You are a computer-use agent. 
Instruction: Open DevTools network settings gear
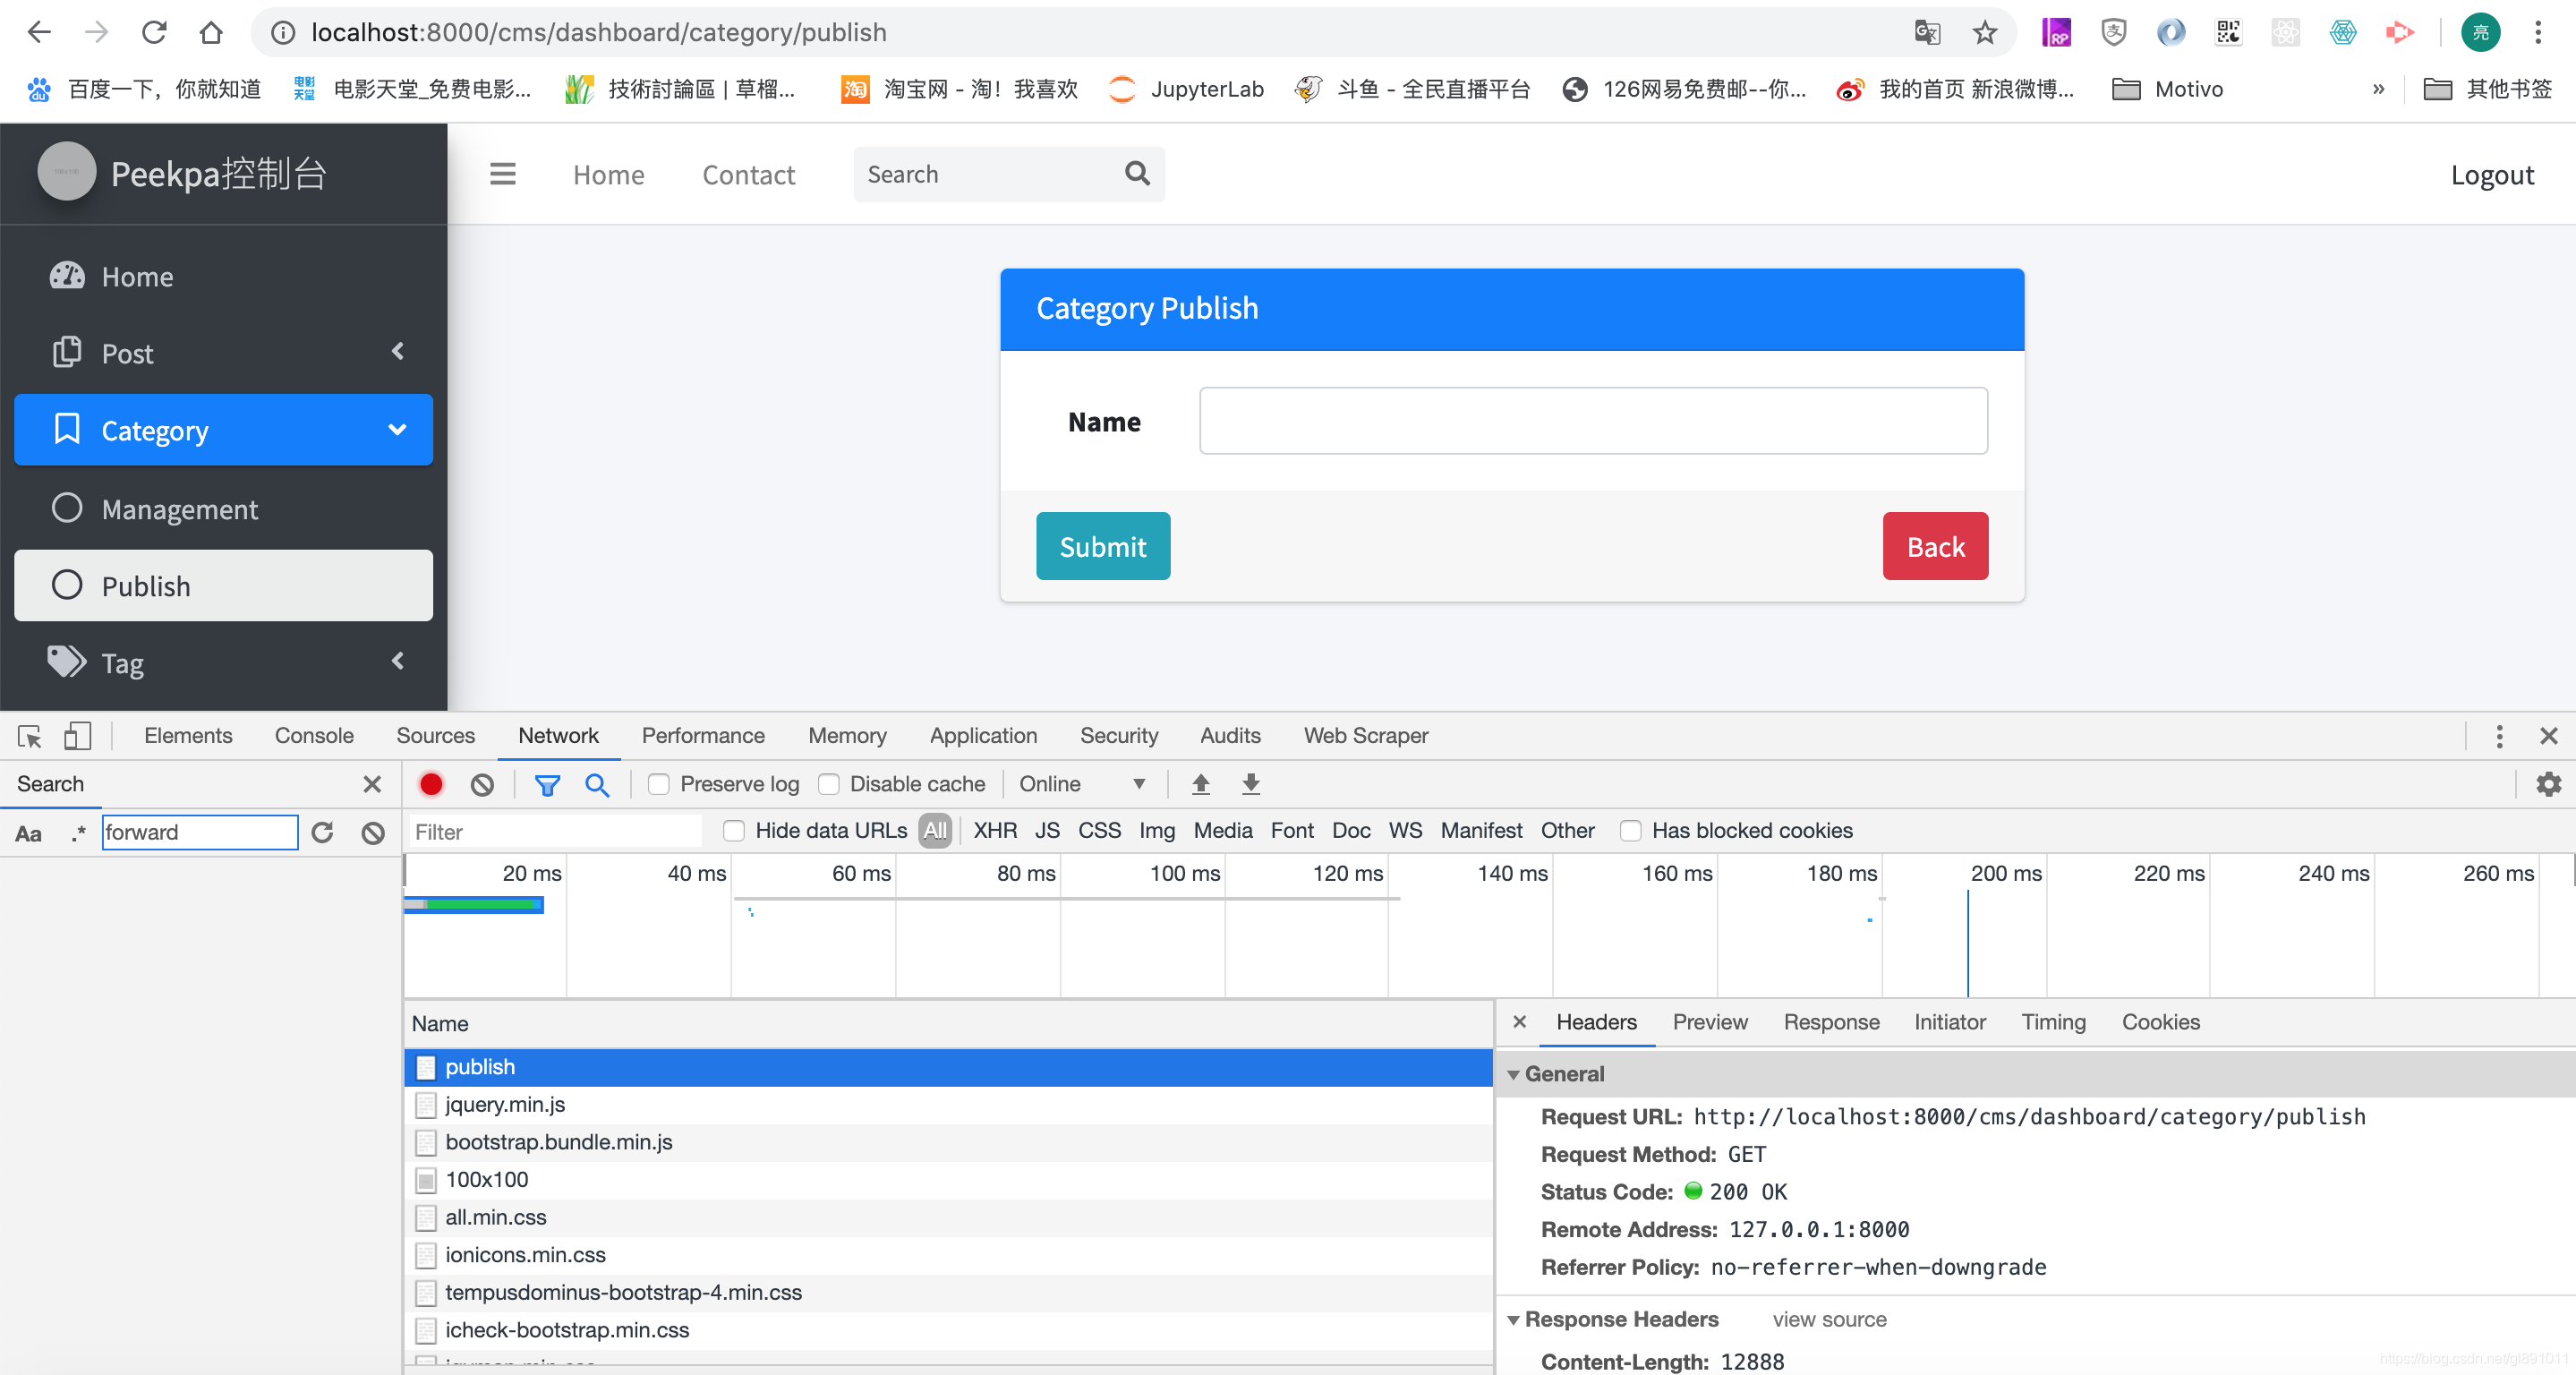[2548, 784]
